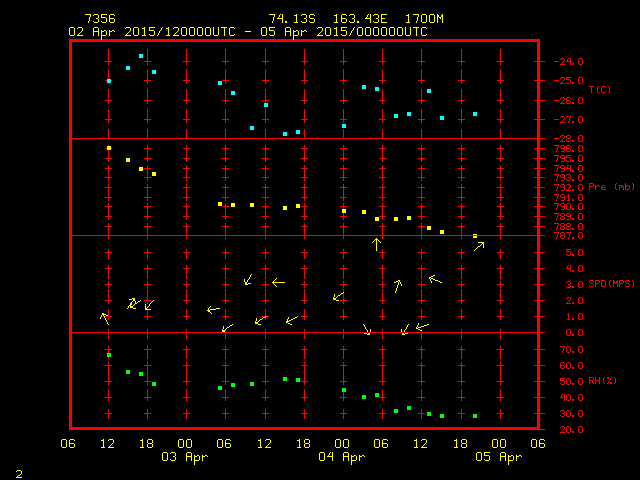Select the first green humidity data point
Viewport: 640px width, 480px height.
[109, 355]
